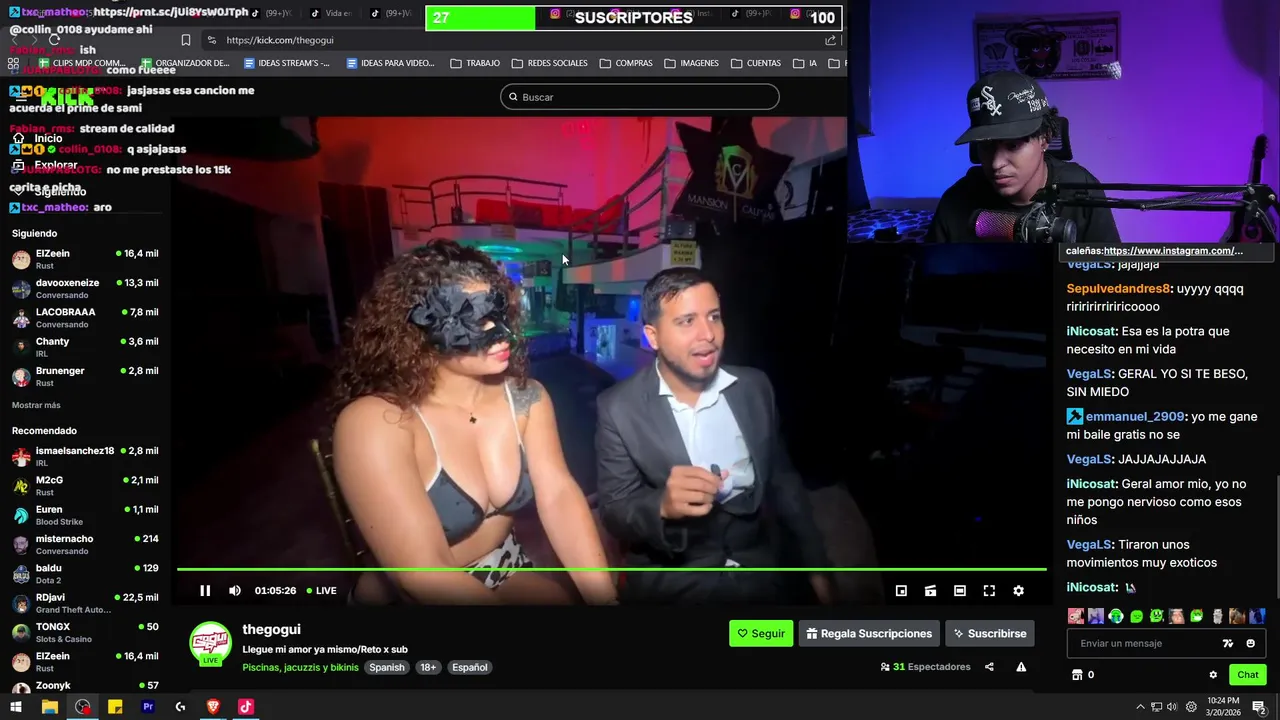Show hidden system tray icons
Viewport: 1280px width, 720px height.
1140,707
